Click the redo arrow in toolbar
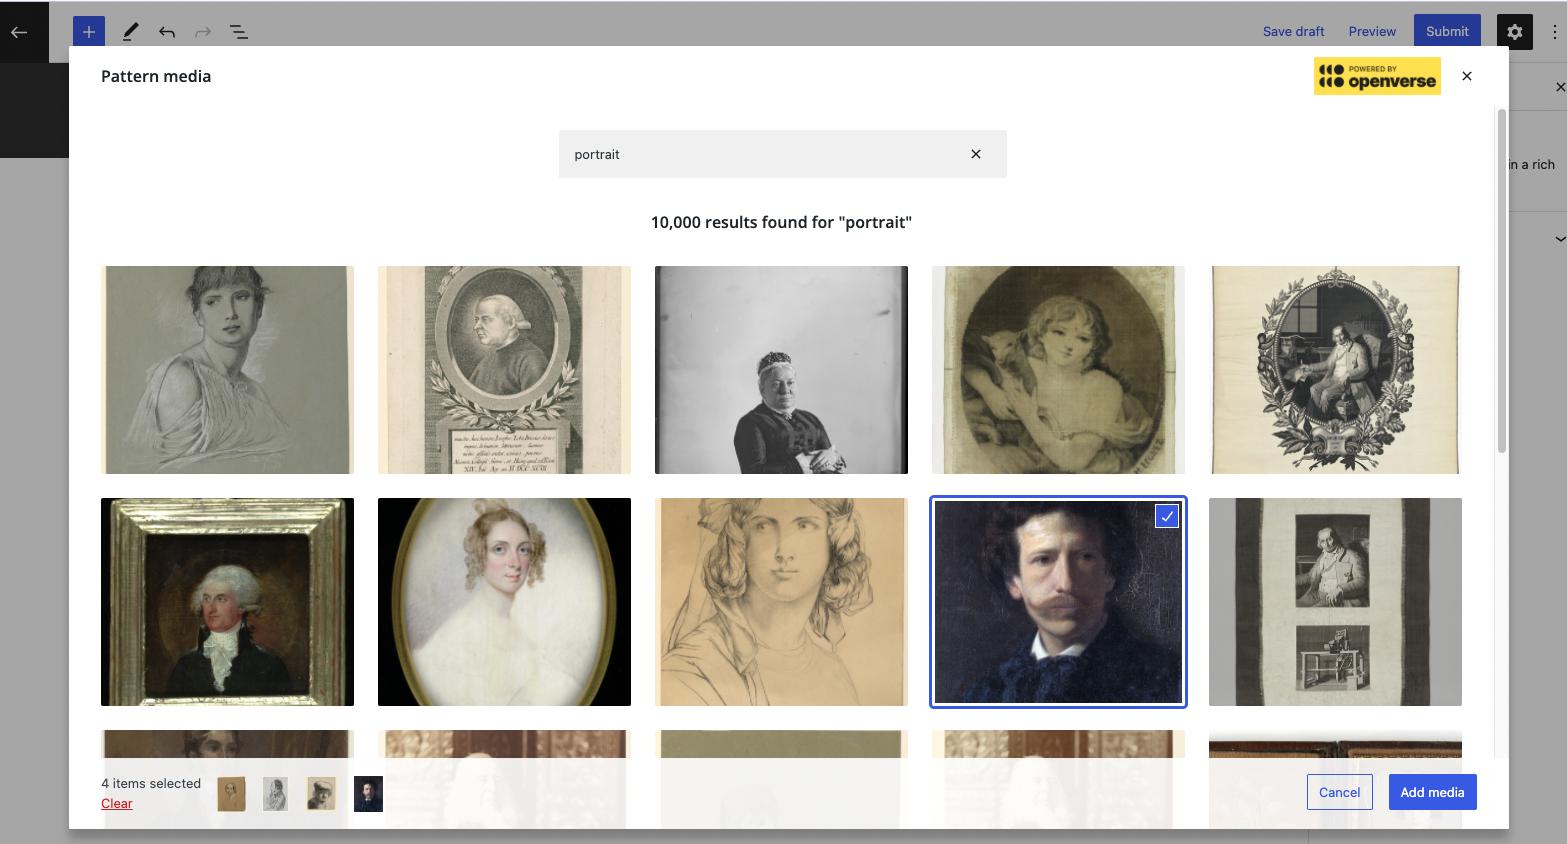The width and height of the screenshot is (1567, 844). 203,32
